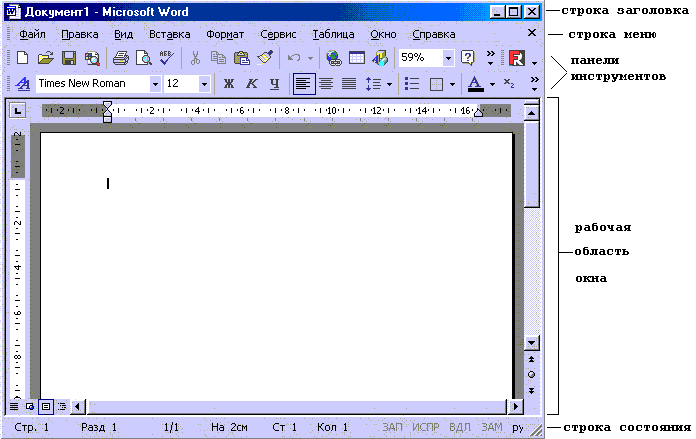Justify text alignment

tap(349, 83)
